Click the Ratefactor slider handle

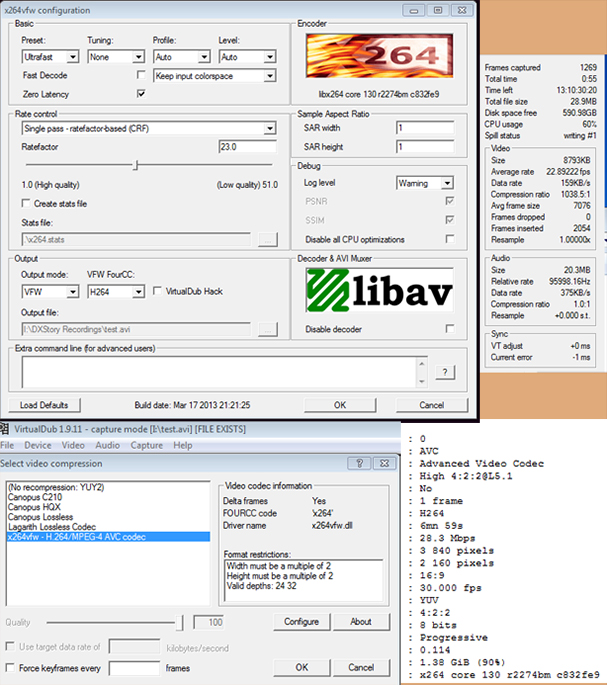point(136,165)
